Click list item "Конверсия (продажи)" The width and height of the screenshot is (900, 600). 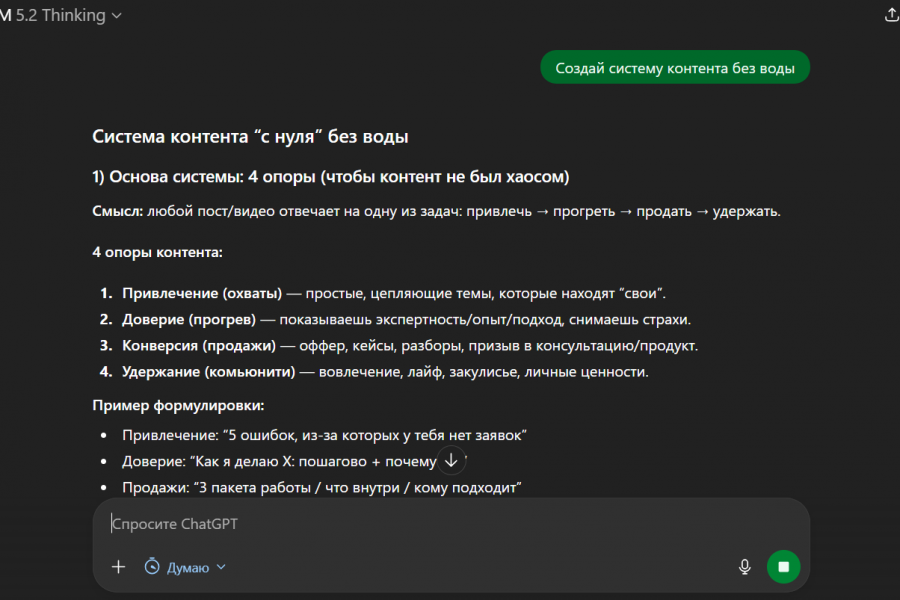[199, 346]
